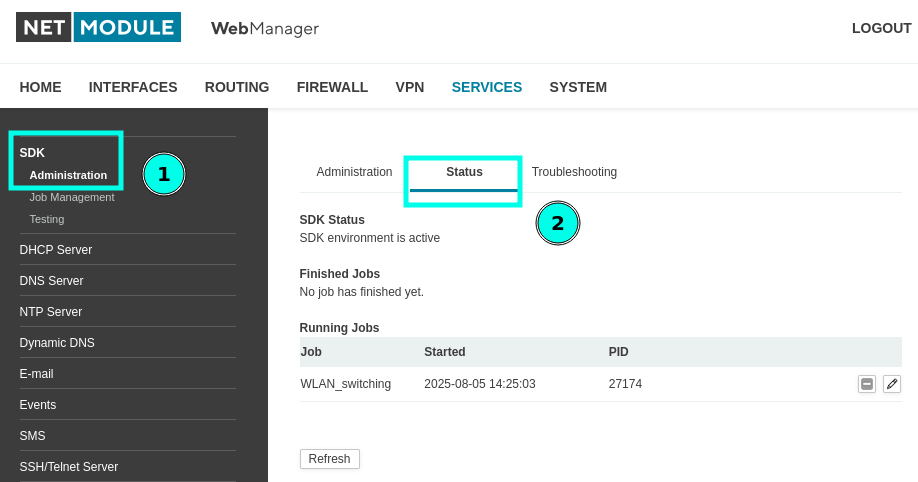918x482 pixels.
Task: Click the PID column header
Action: [618, 352]
